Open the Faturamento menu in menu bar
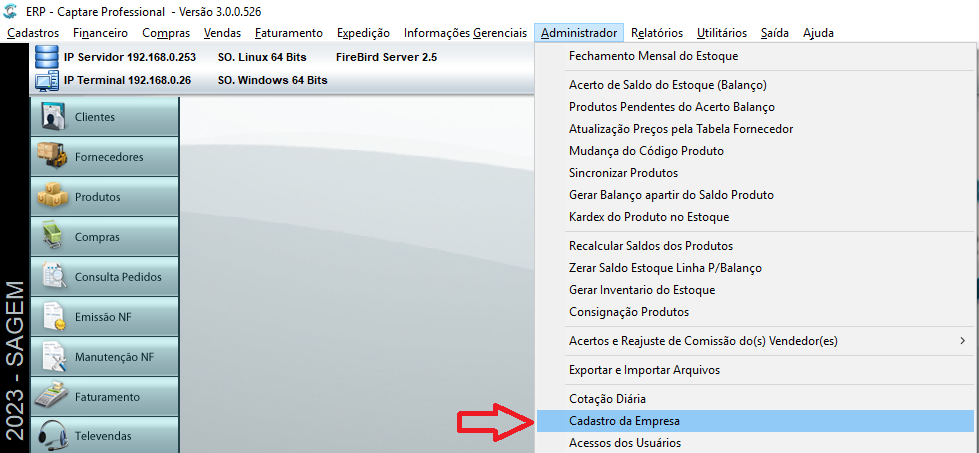 tap(288, 33)
